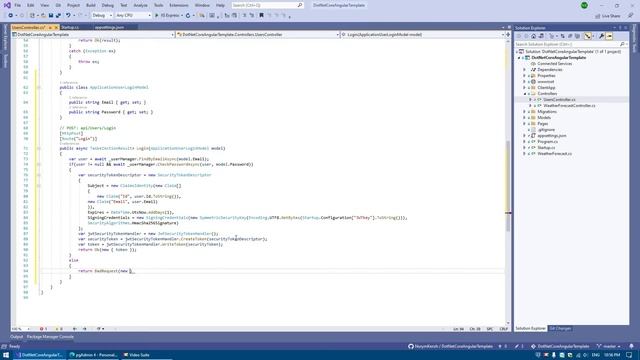Viewport: 640px width, 360px height.
Task: Toggle the Preview Selected Items icon in Solution Explorer
Action: tap(609, 36)
